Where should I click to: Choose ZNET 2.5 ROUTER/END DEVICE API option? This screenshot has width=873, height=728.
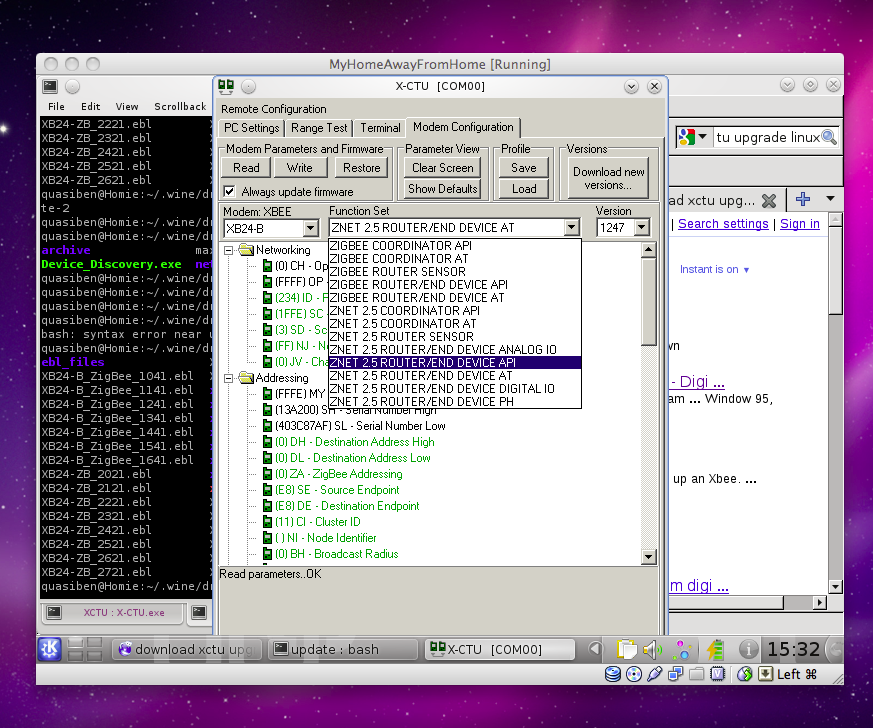[x=423, y=363]
